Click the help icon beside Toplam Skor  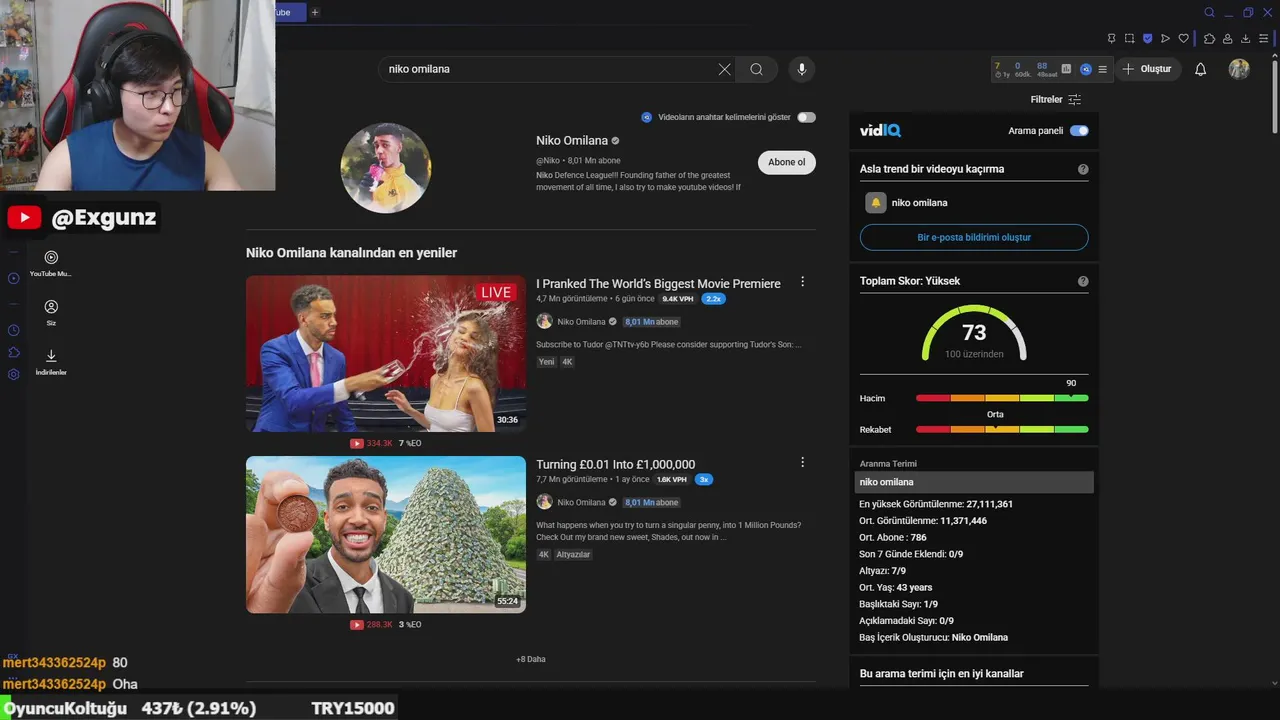tap(1083, 282)
